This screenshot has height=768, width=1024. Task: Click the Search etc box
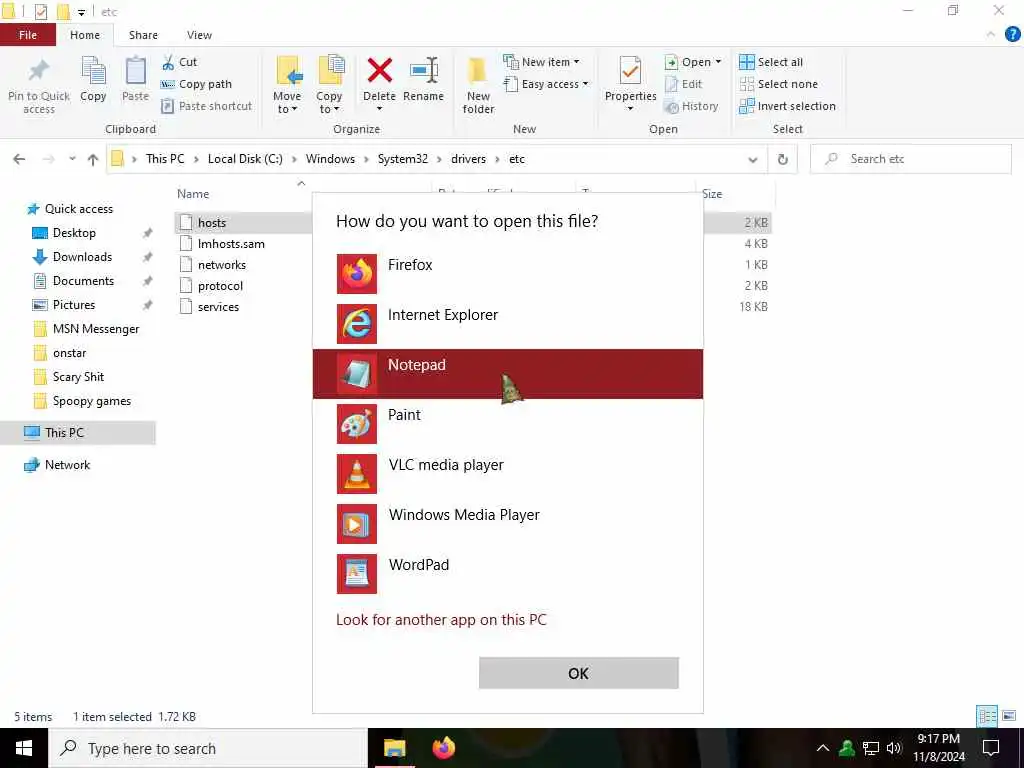[910, 159]
